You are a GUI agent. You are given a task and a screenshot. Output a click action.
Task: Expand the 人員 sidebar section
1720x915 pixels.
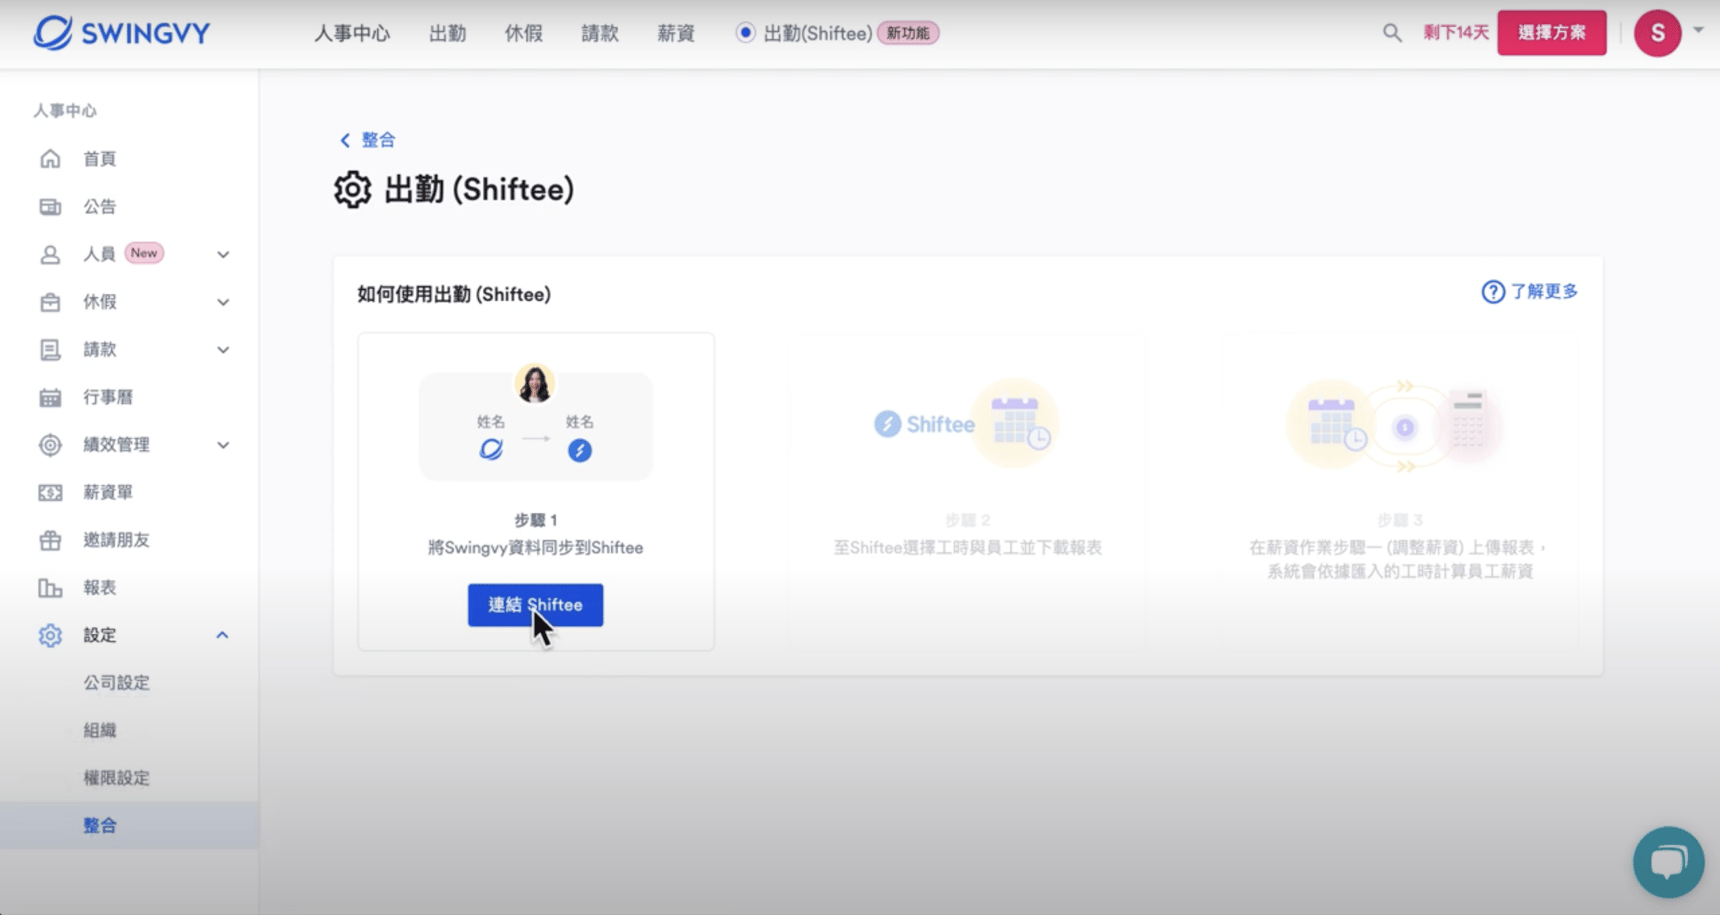point(223,255)
